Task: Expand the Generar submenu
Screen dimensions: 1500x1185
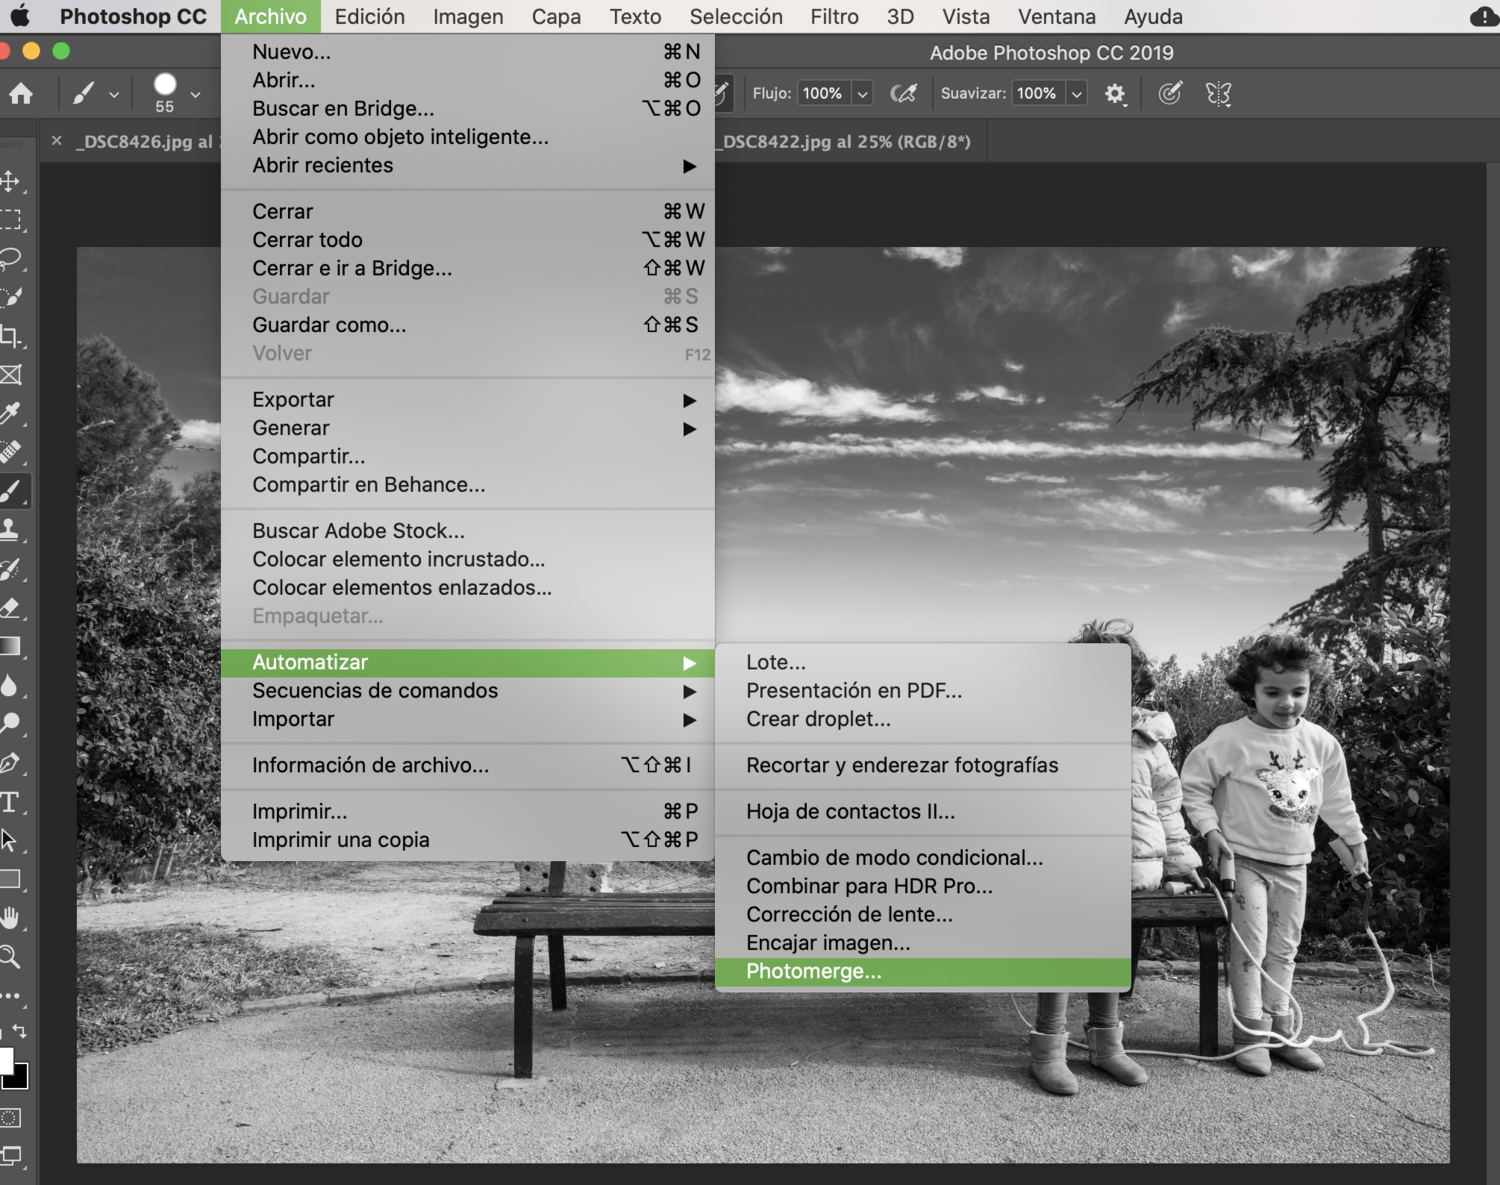Action: [x=467, y=428]
